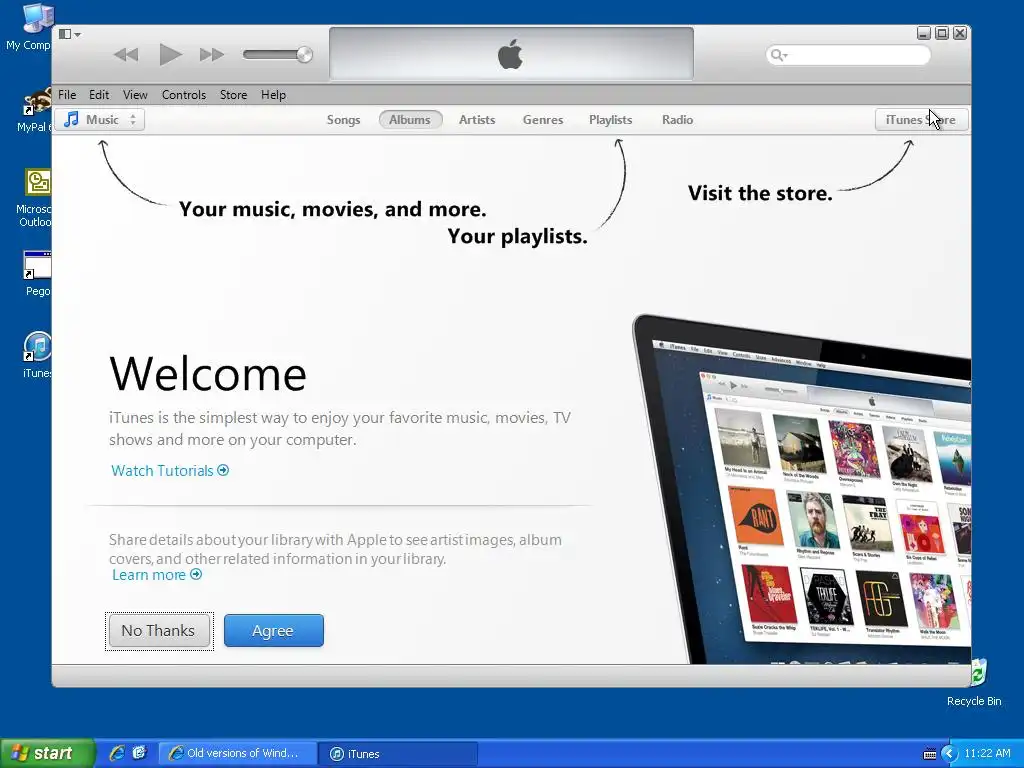The width and height of the screenshot is (1024, 768).
Task: Open the Edit menu
Action: pos(99,95)
